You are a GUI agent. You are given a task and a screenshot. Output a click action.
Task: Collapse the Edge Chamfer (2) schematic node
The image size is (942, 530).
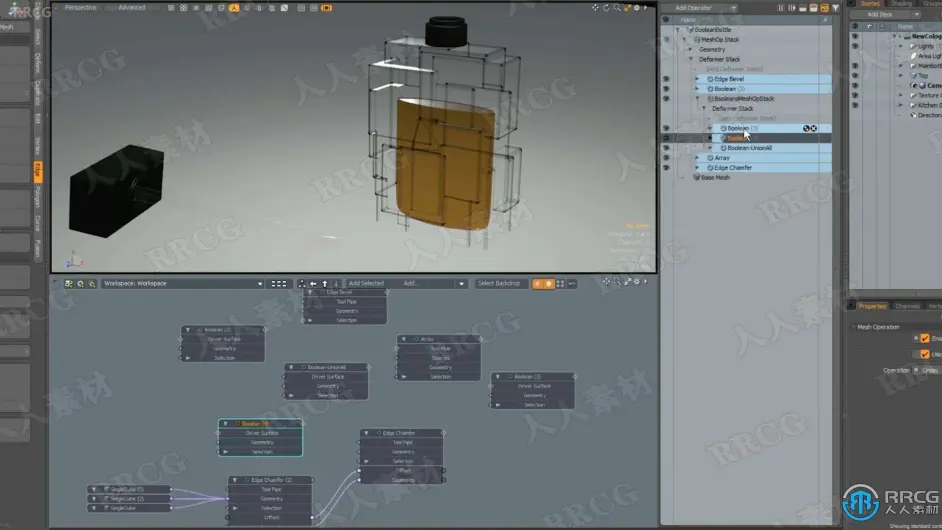pos(235,480)
